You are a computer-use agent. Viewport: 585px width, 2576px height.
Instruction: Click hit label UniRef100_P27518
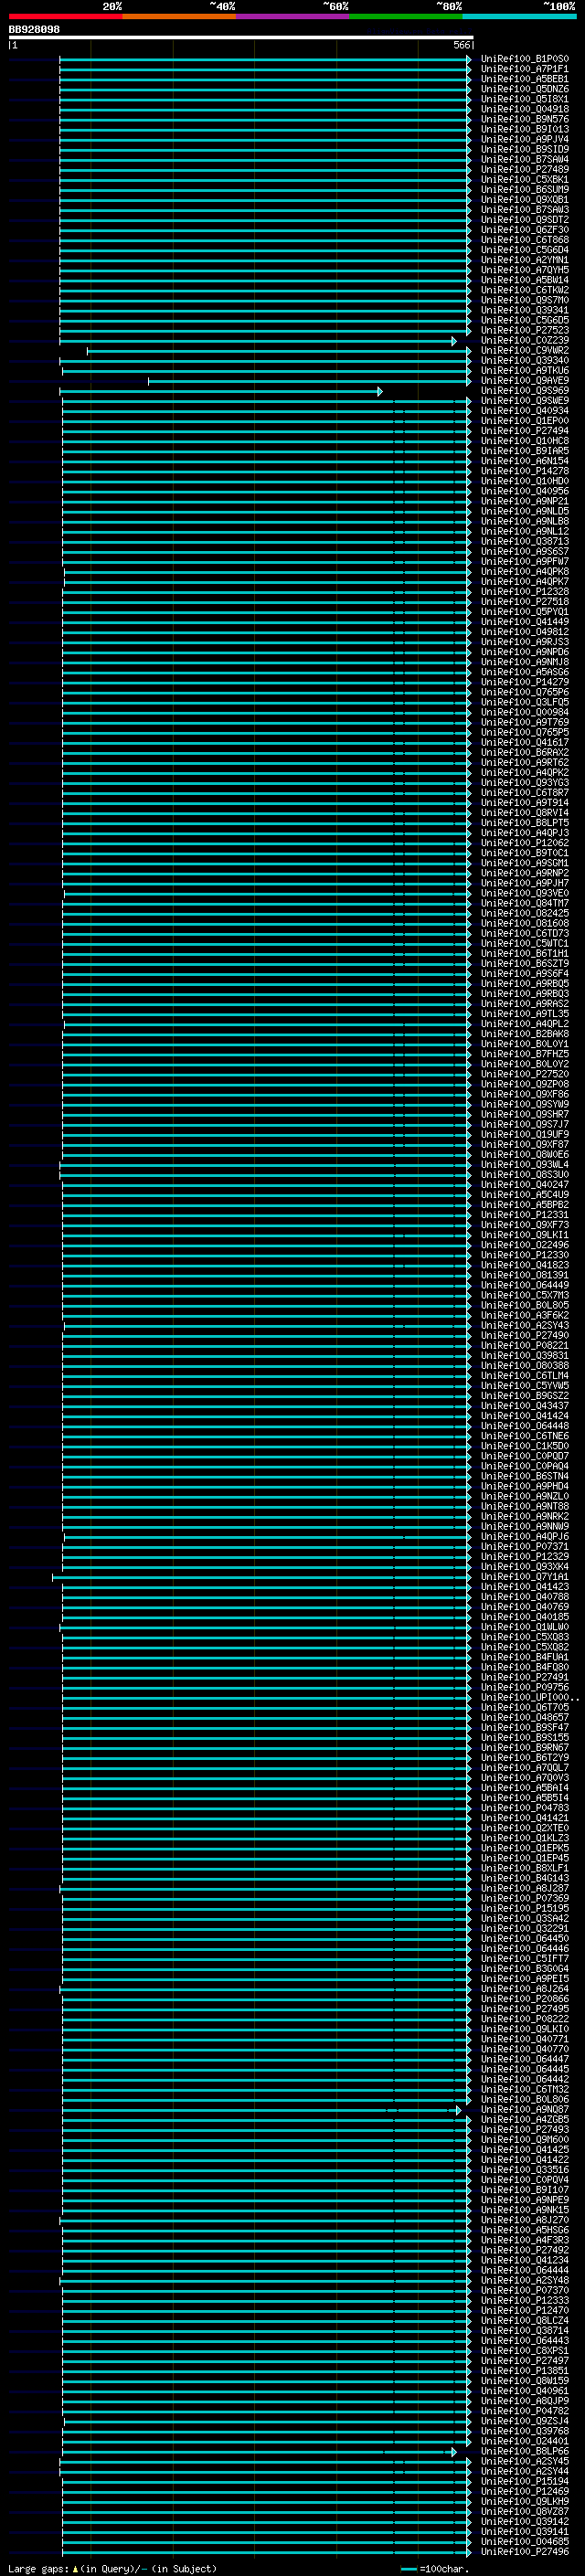pyautogui.click(x=524, y=602)
